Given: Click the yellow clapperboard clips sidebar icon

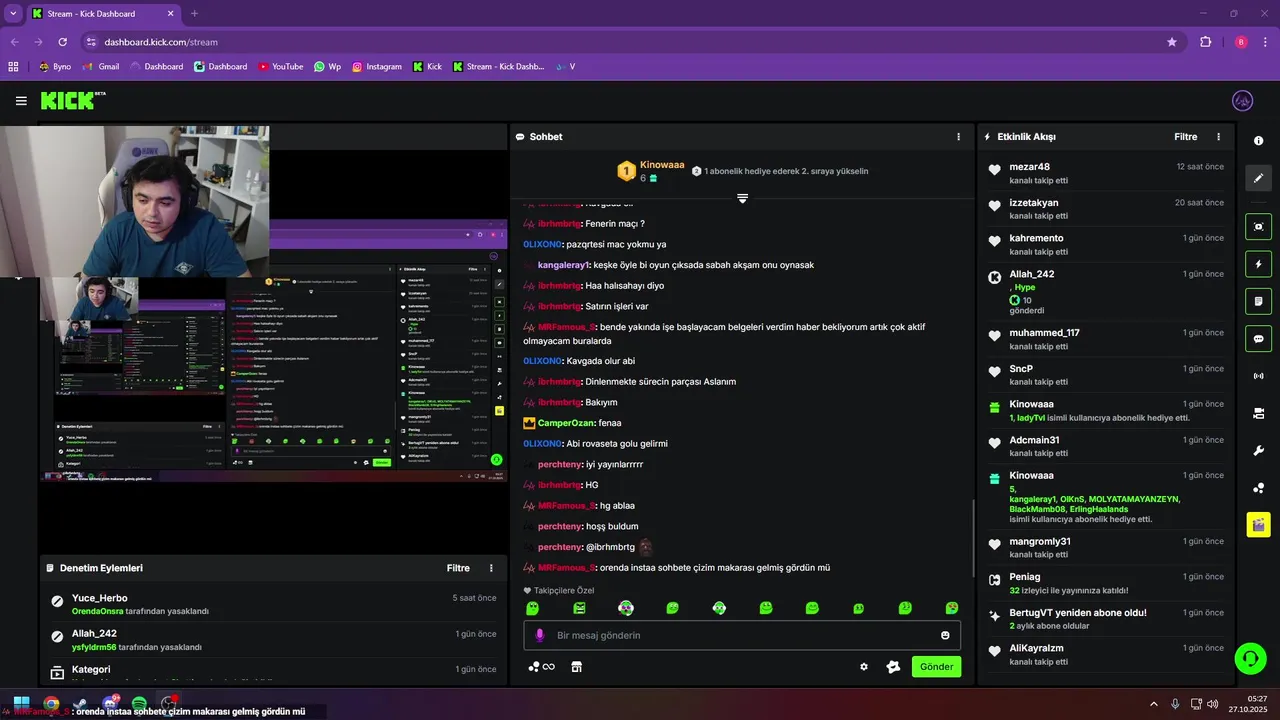Looking at the screenshot, I should click(1259, 524).
